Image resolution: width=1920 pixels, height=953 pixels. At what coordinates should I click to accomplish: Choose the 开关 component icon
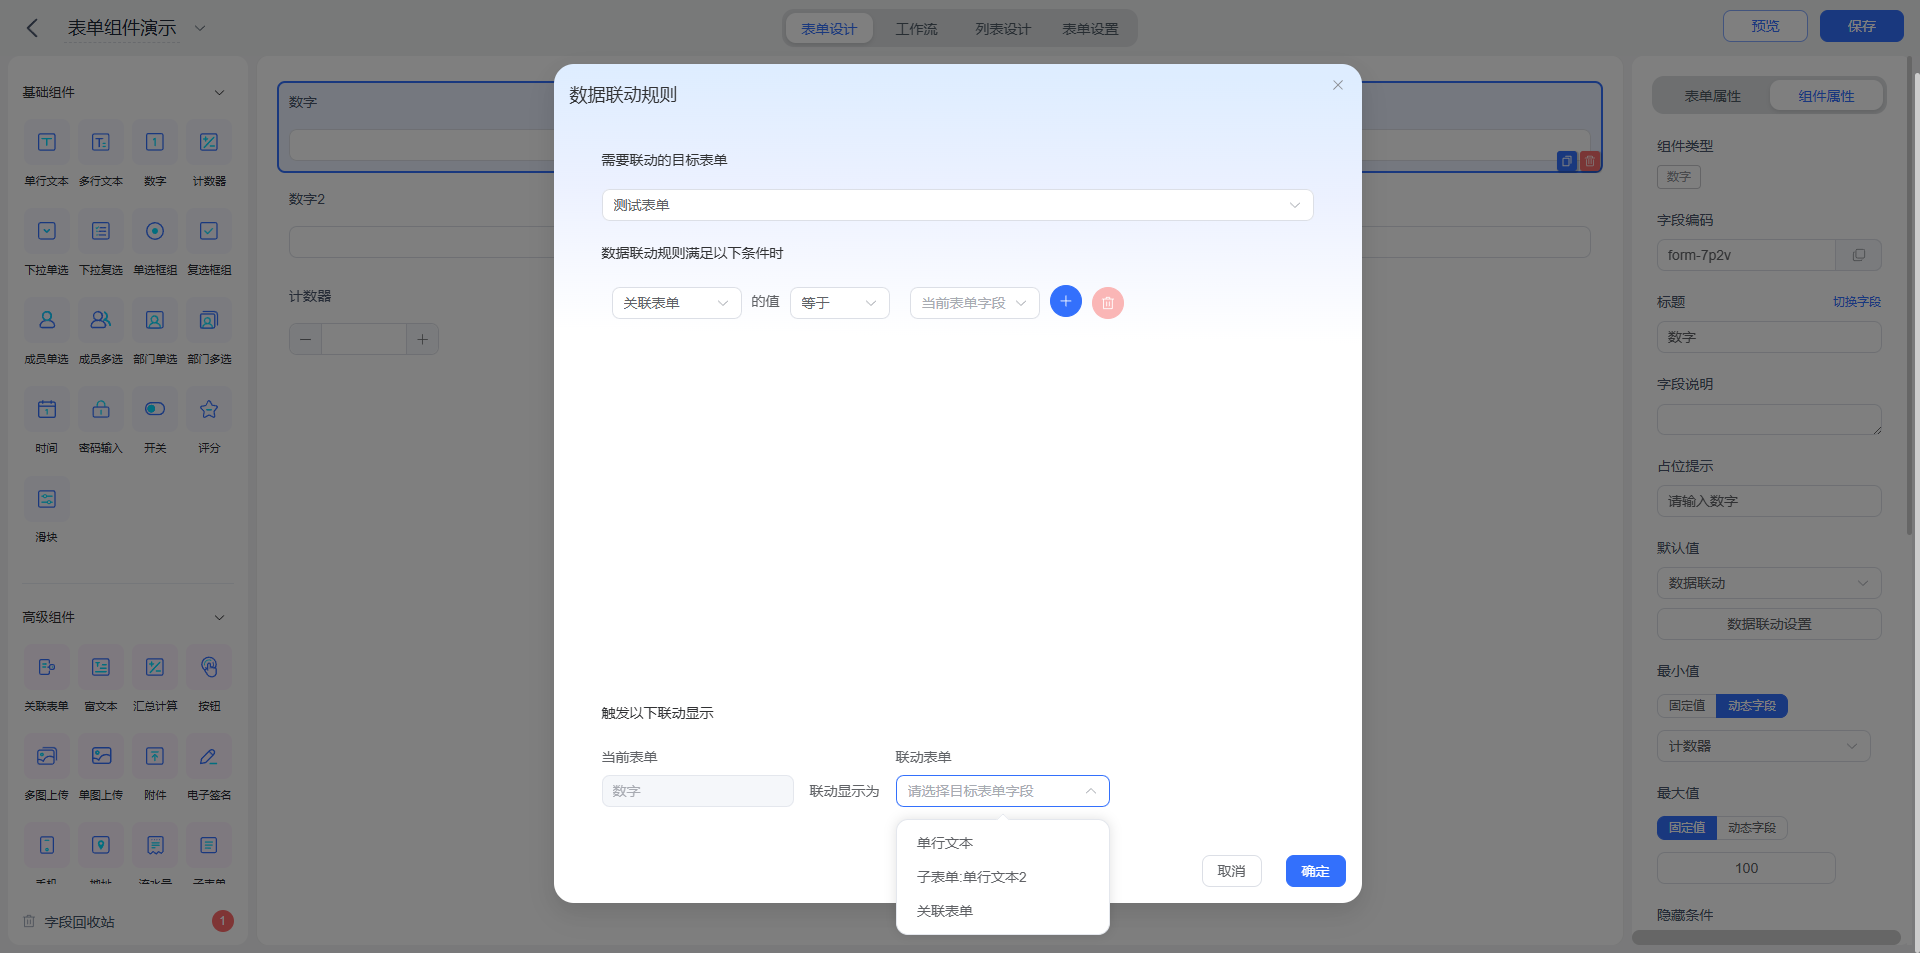coord(155,409)
